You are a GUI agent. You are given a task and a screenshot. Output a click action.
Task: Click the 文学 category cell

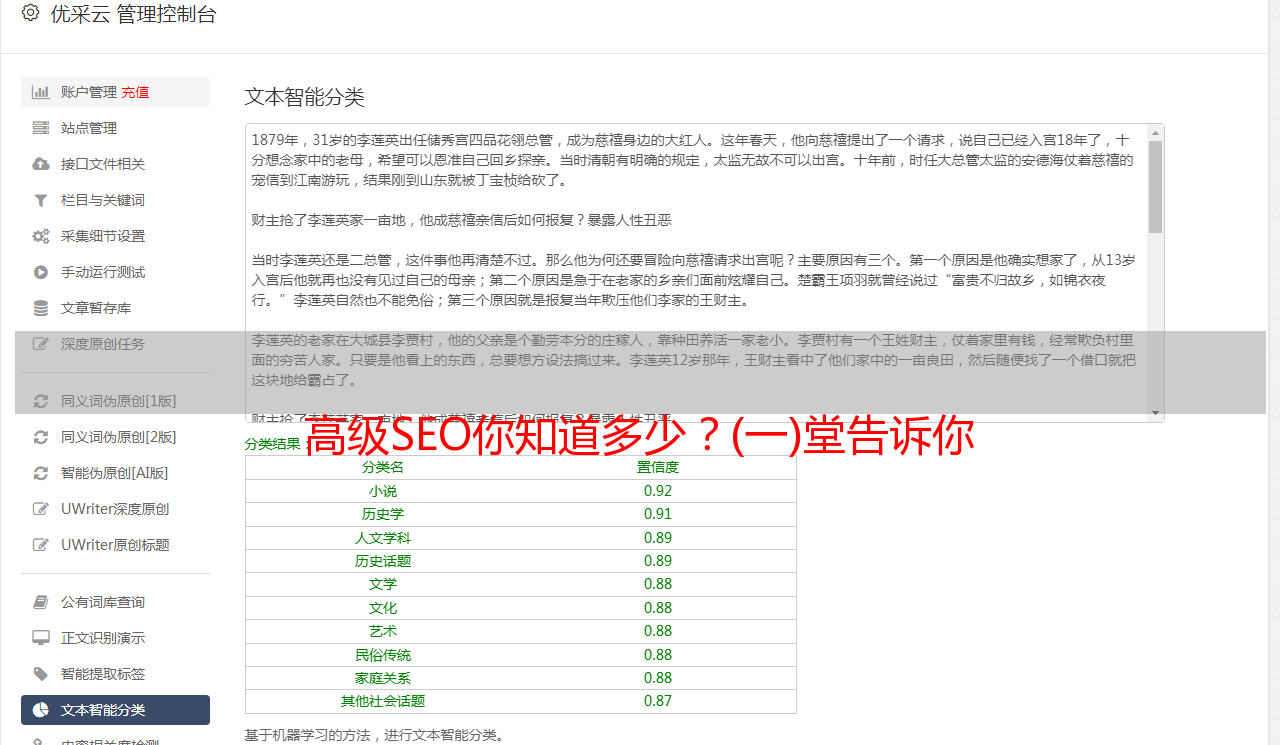pyautogui.click(x=383, y=584)
